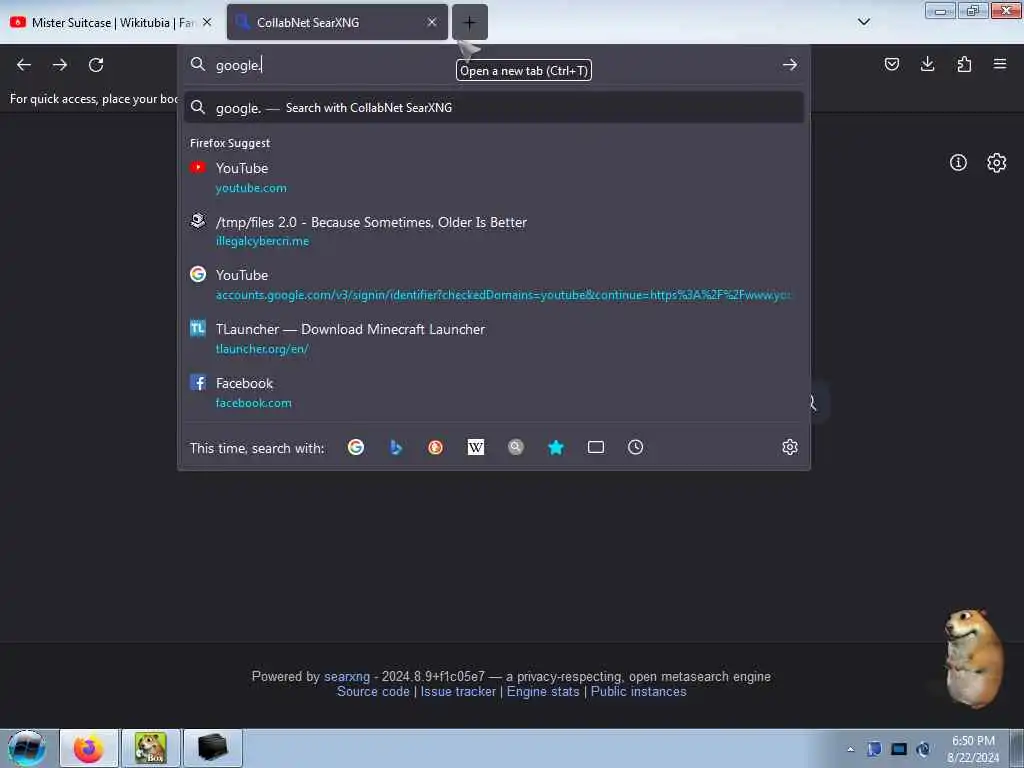Search this time with grey magnifier engine
Screen dimensions: 1024x768
(x=516, y=447)
